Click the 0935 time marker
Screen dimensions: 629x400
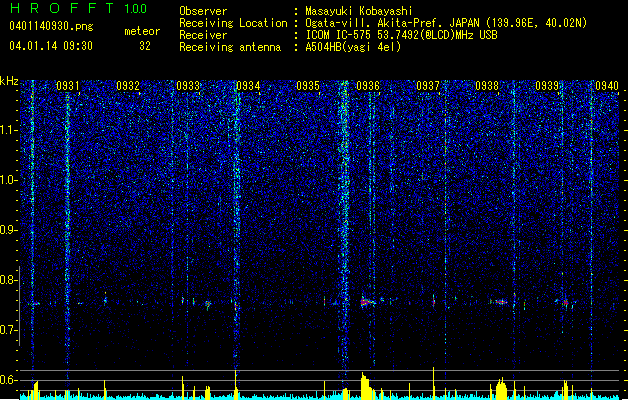tap(308, 86)
